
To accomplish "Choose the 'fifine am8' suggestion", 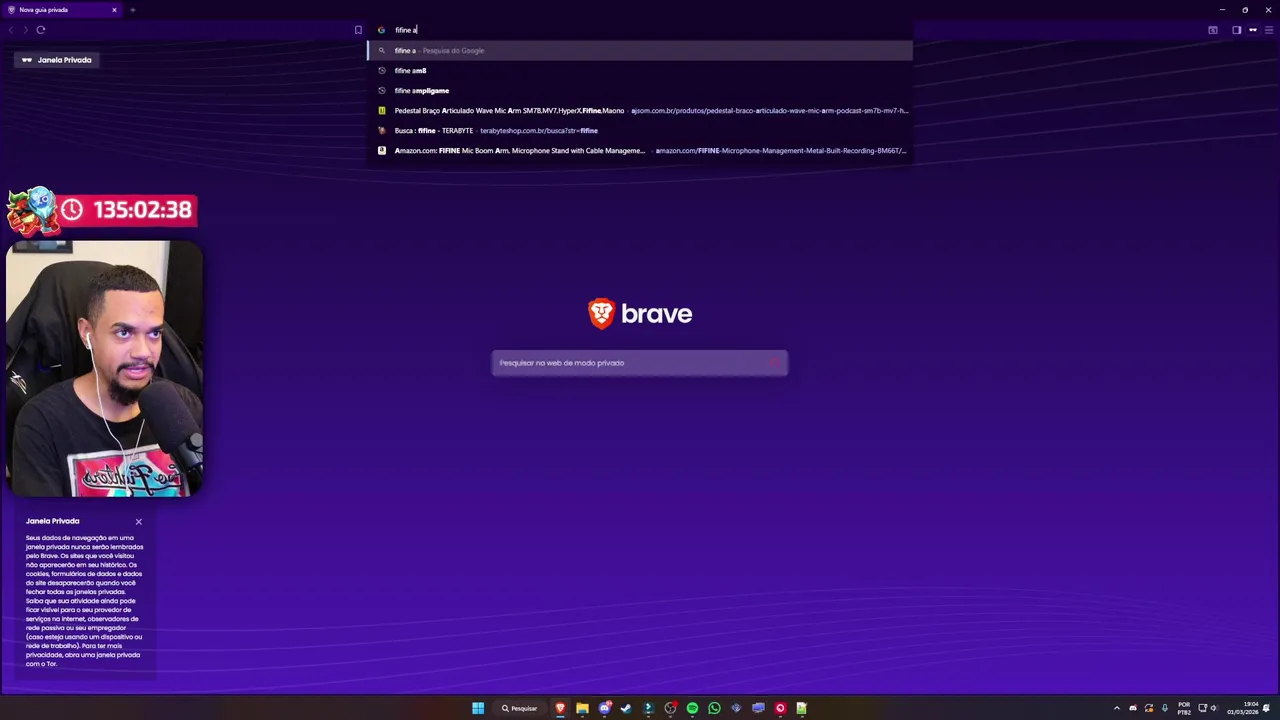I will click(640, 70).
